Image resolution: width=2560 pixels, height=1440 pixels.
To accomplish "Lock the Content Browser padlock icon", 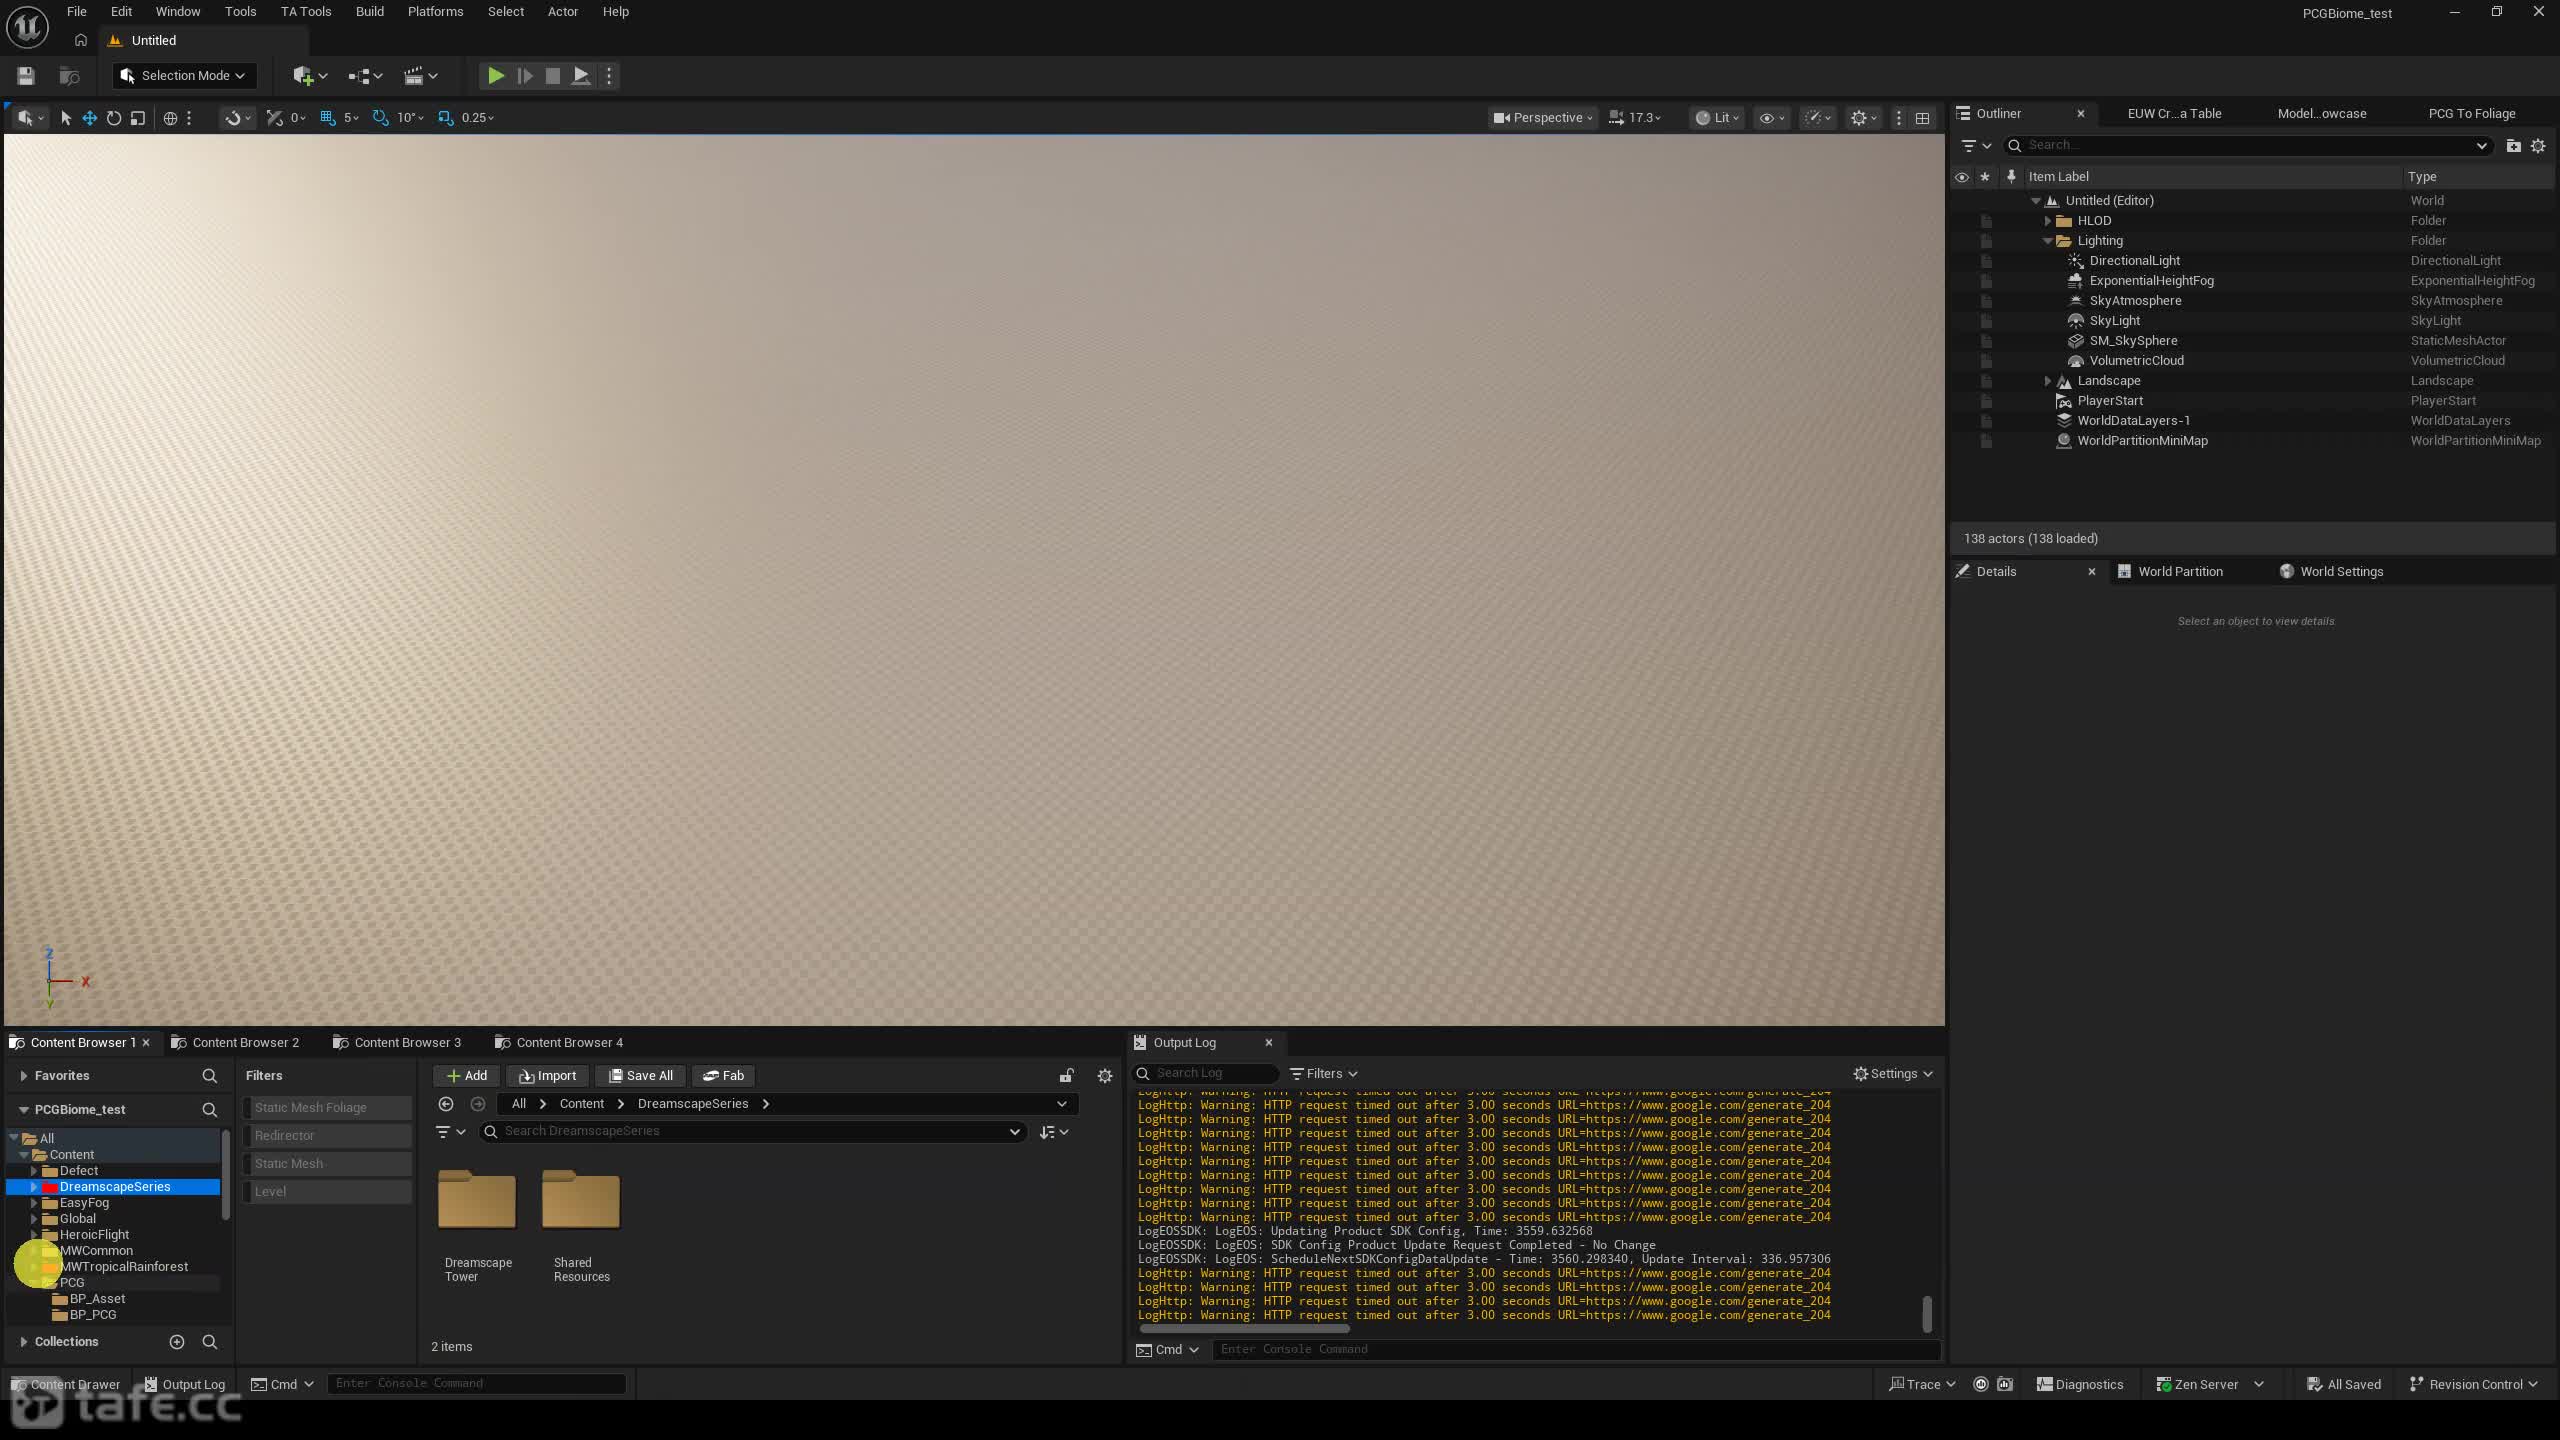I will click(x=1067, y=1076).
